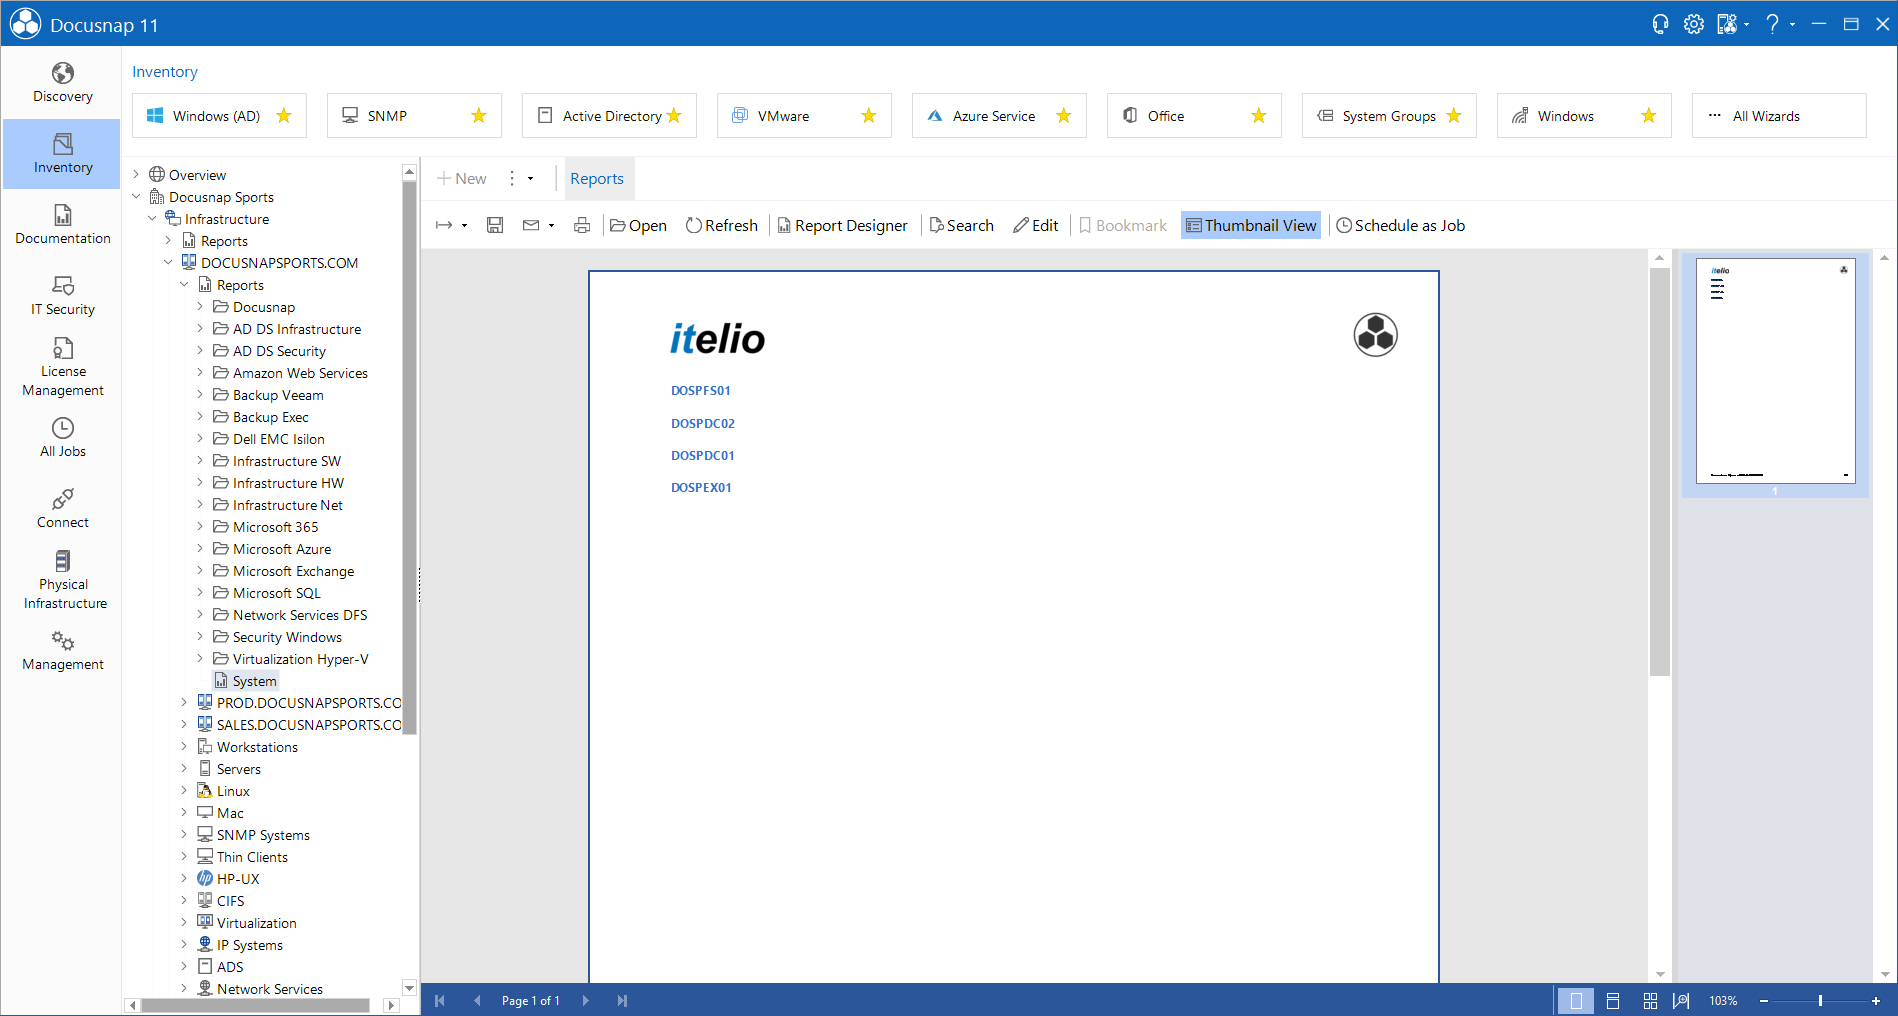
Task: Expand the Servers tree item
Action: [184, 768]
